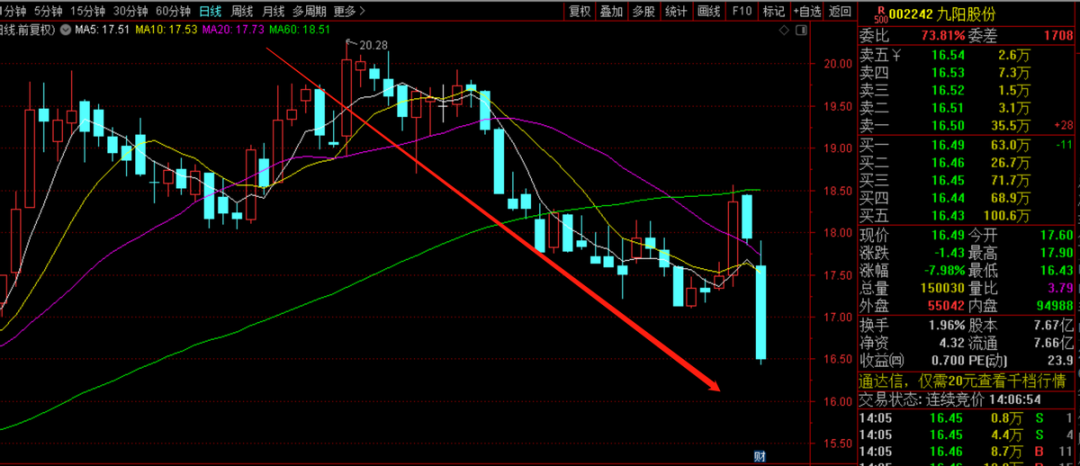
Task: Click the 财 financial marker icon
Action: [760, 457]
